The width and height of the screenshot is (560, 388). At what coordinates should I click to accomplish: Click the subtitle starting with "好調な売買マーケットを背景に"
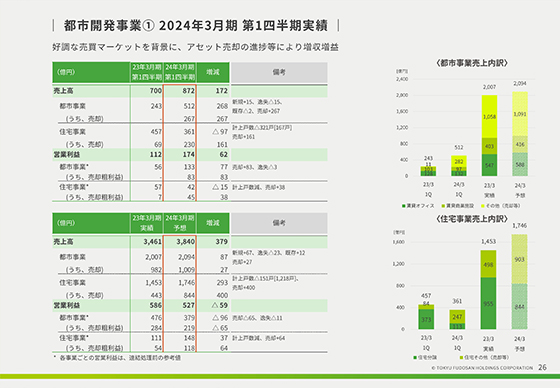click(195, 47)
